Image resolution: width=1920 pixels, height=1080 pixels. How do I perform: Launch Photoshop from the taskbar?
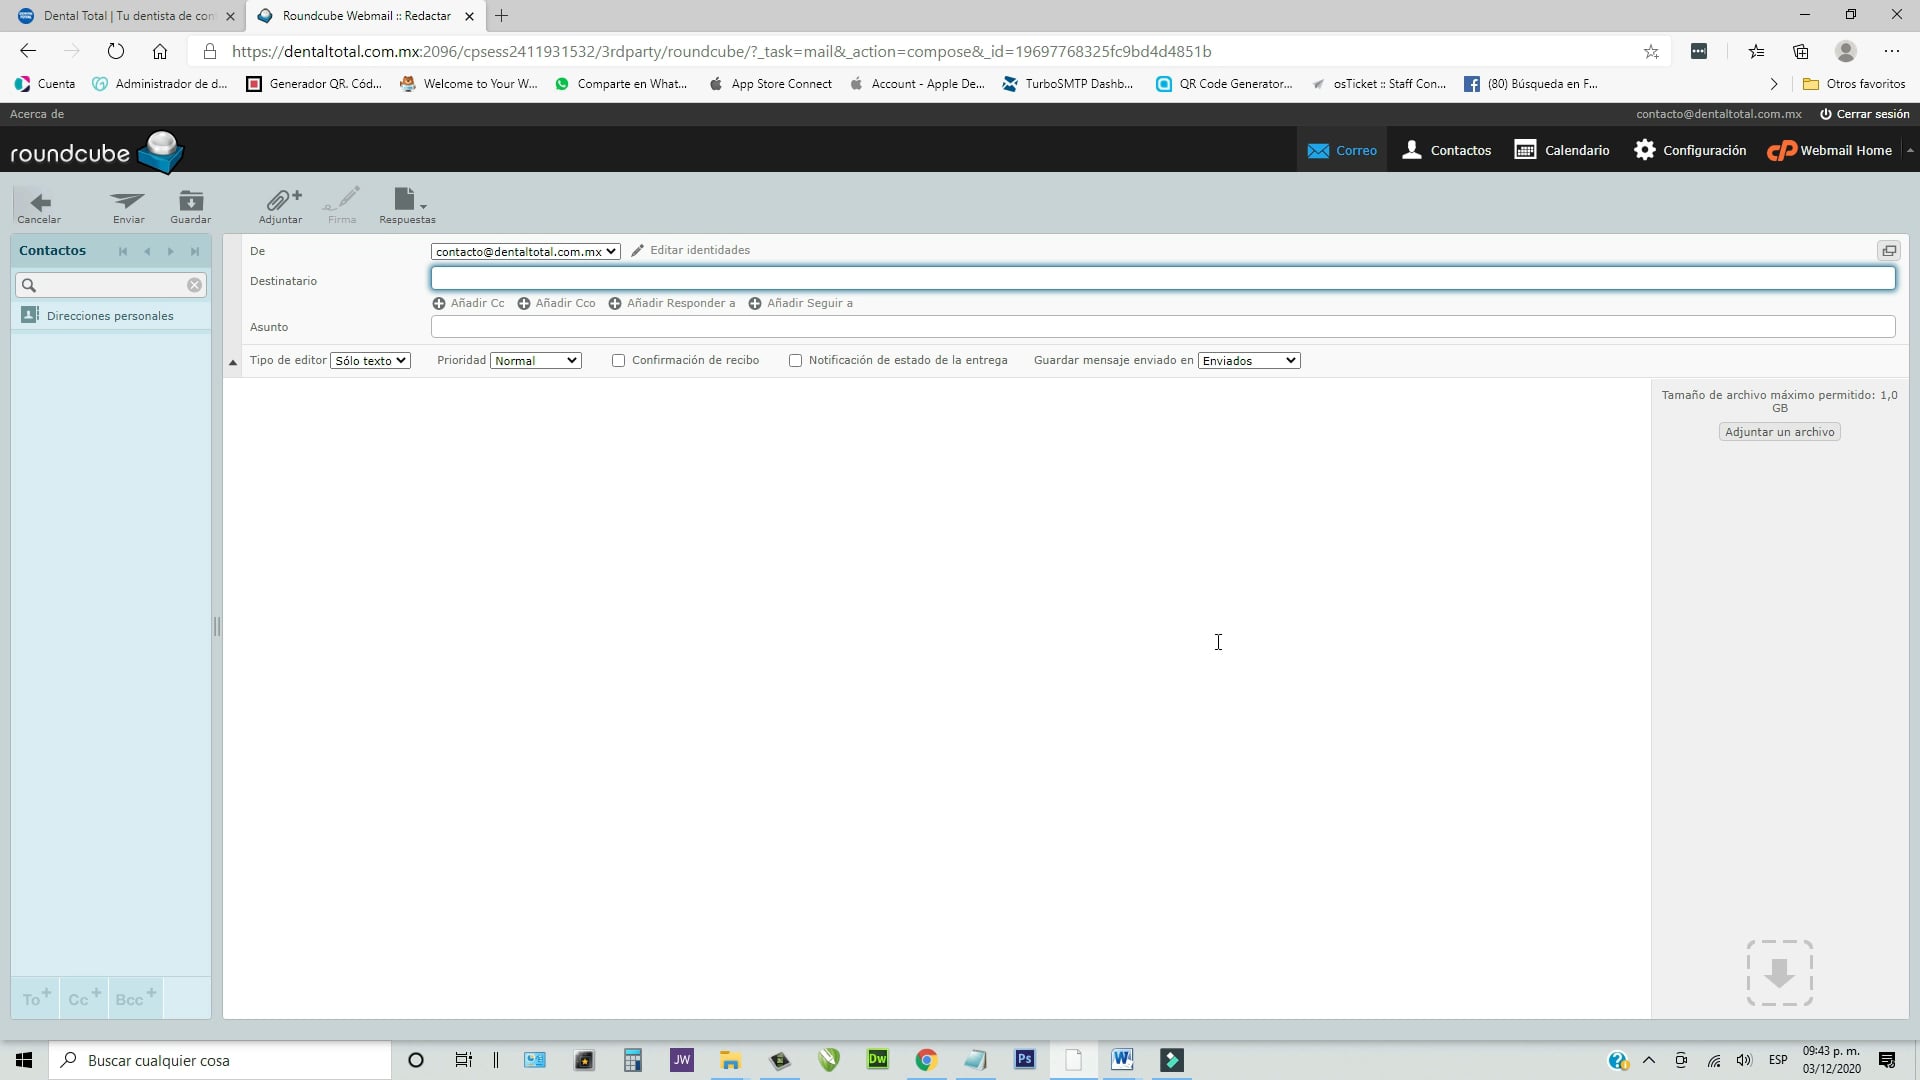[x=1025, y=1060]
